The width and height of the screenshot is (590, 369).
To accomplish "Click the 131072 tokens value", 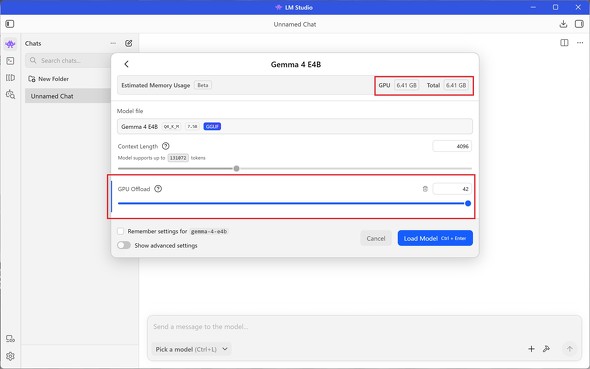I will tap(178, 158).
